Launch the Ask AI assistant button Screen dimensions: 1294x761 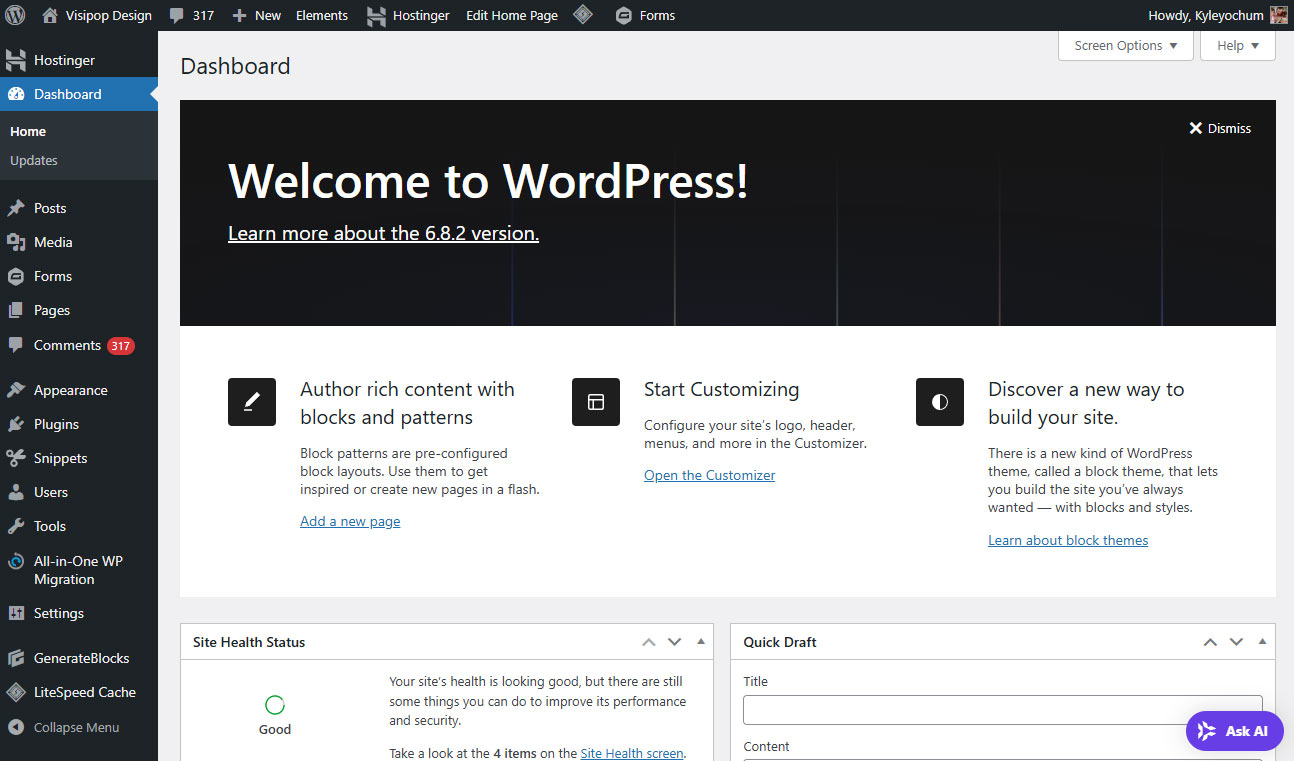pos(1234,731)
